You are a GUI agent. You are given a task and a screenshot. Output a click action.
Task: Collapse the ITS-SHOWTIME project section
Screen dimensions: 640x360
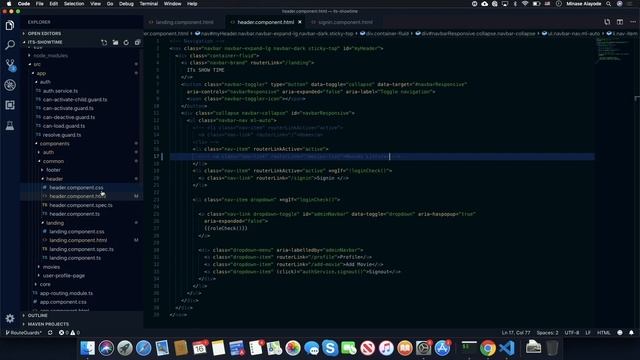pos(45,42)
